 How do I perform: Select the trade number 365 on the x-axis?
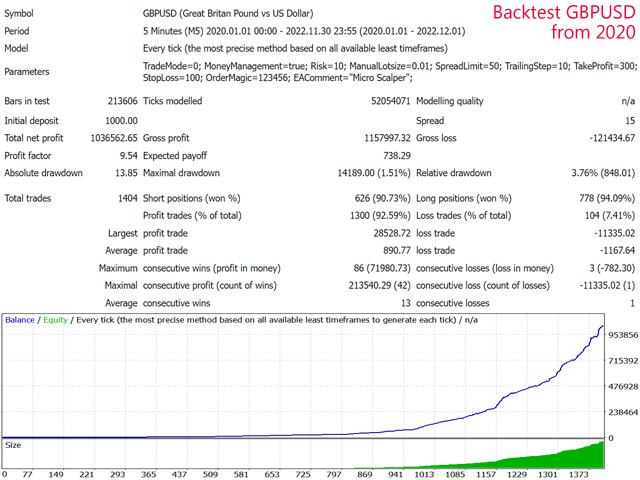pyautogui.click(x=149, y=474)
